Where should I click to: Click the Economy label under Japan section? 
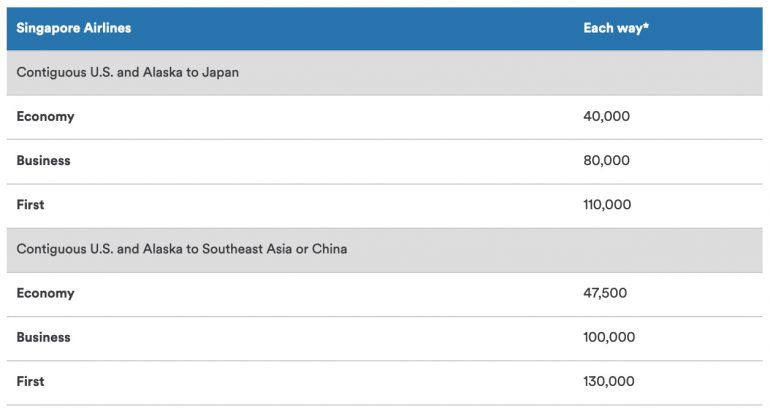click(45, 116)
